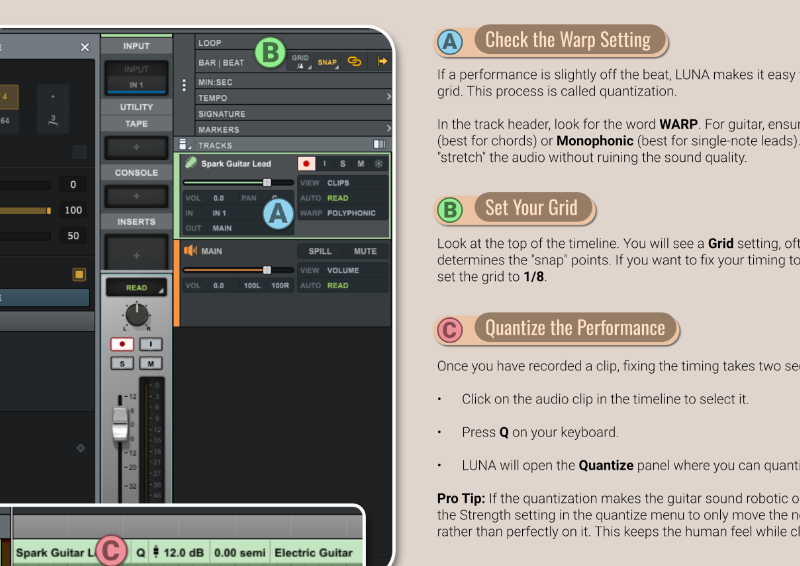This screenshot has height=566, width=800.
Task: Click the UTILITY section header
Action: pos(136,107)
